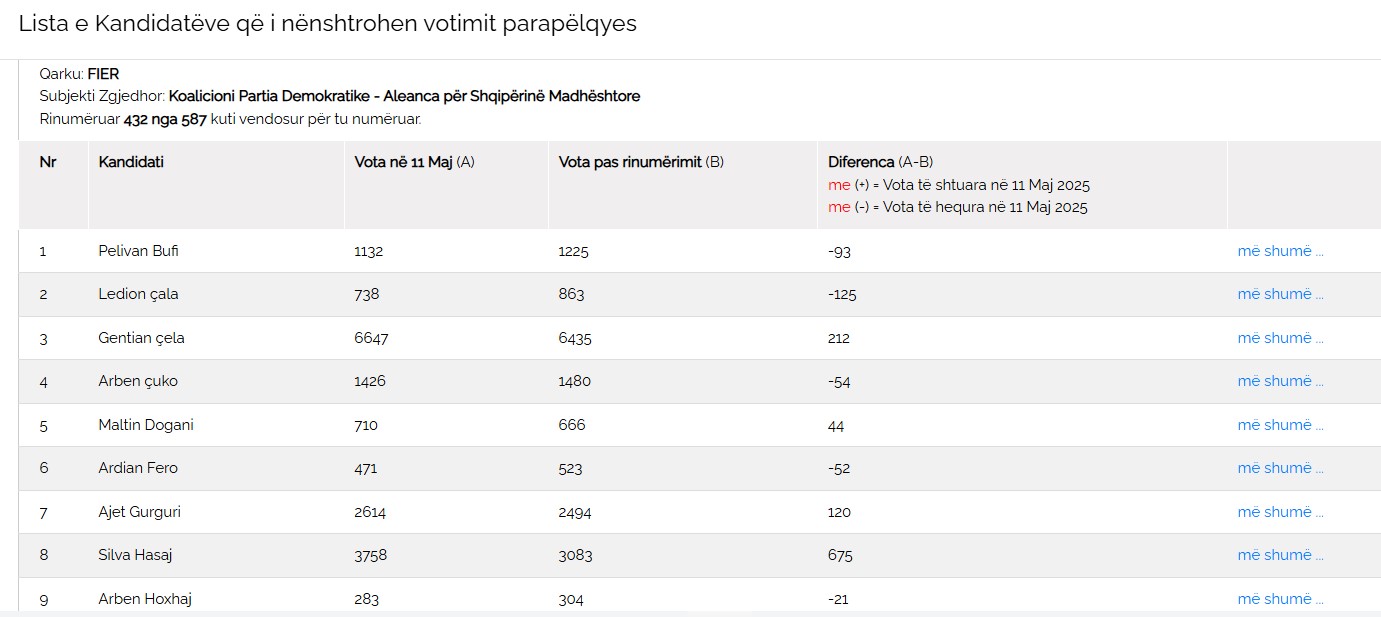
Task: Click the difference value 675
Action: click(x=839, y=555)
